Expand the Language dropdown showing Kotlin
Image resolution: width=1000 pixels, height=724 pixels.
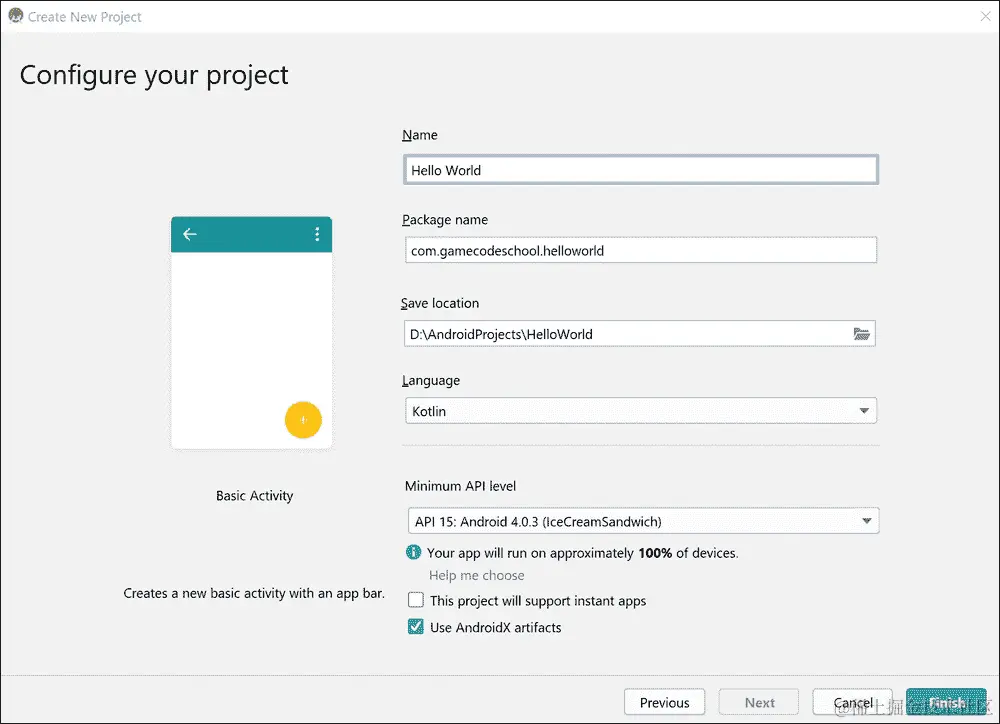tap(641, 411)
